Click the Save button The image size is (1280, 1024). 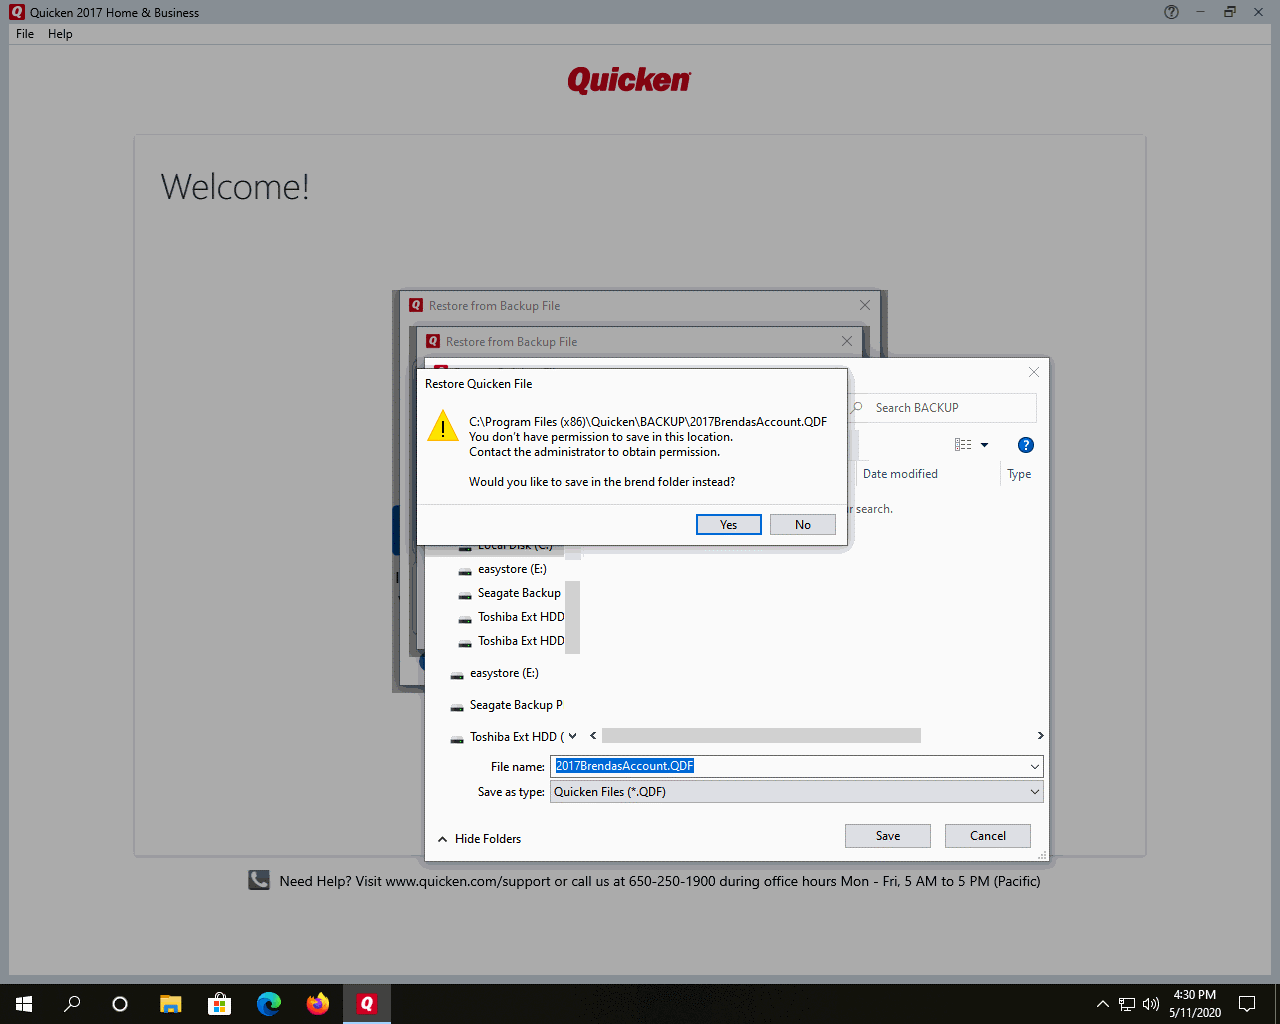(887, 836)
